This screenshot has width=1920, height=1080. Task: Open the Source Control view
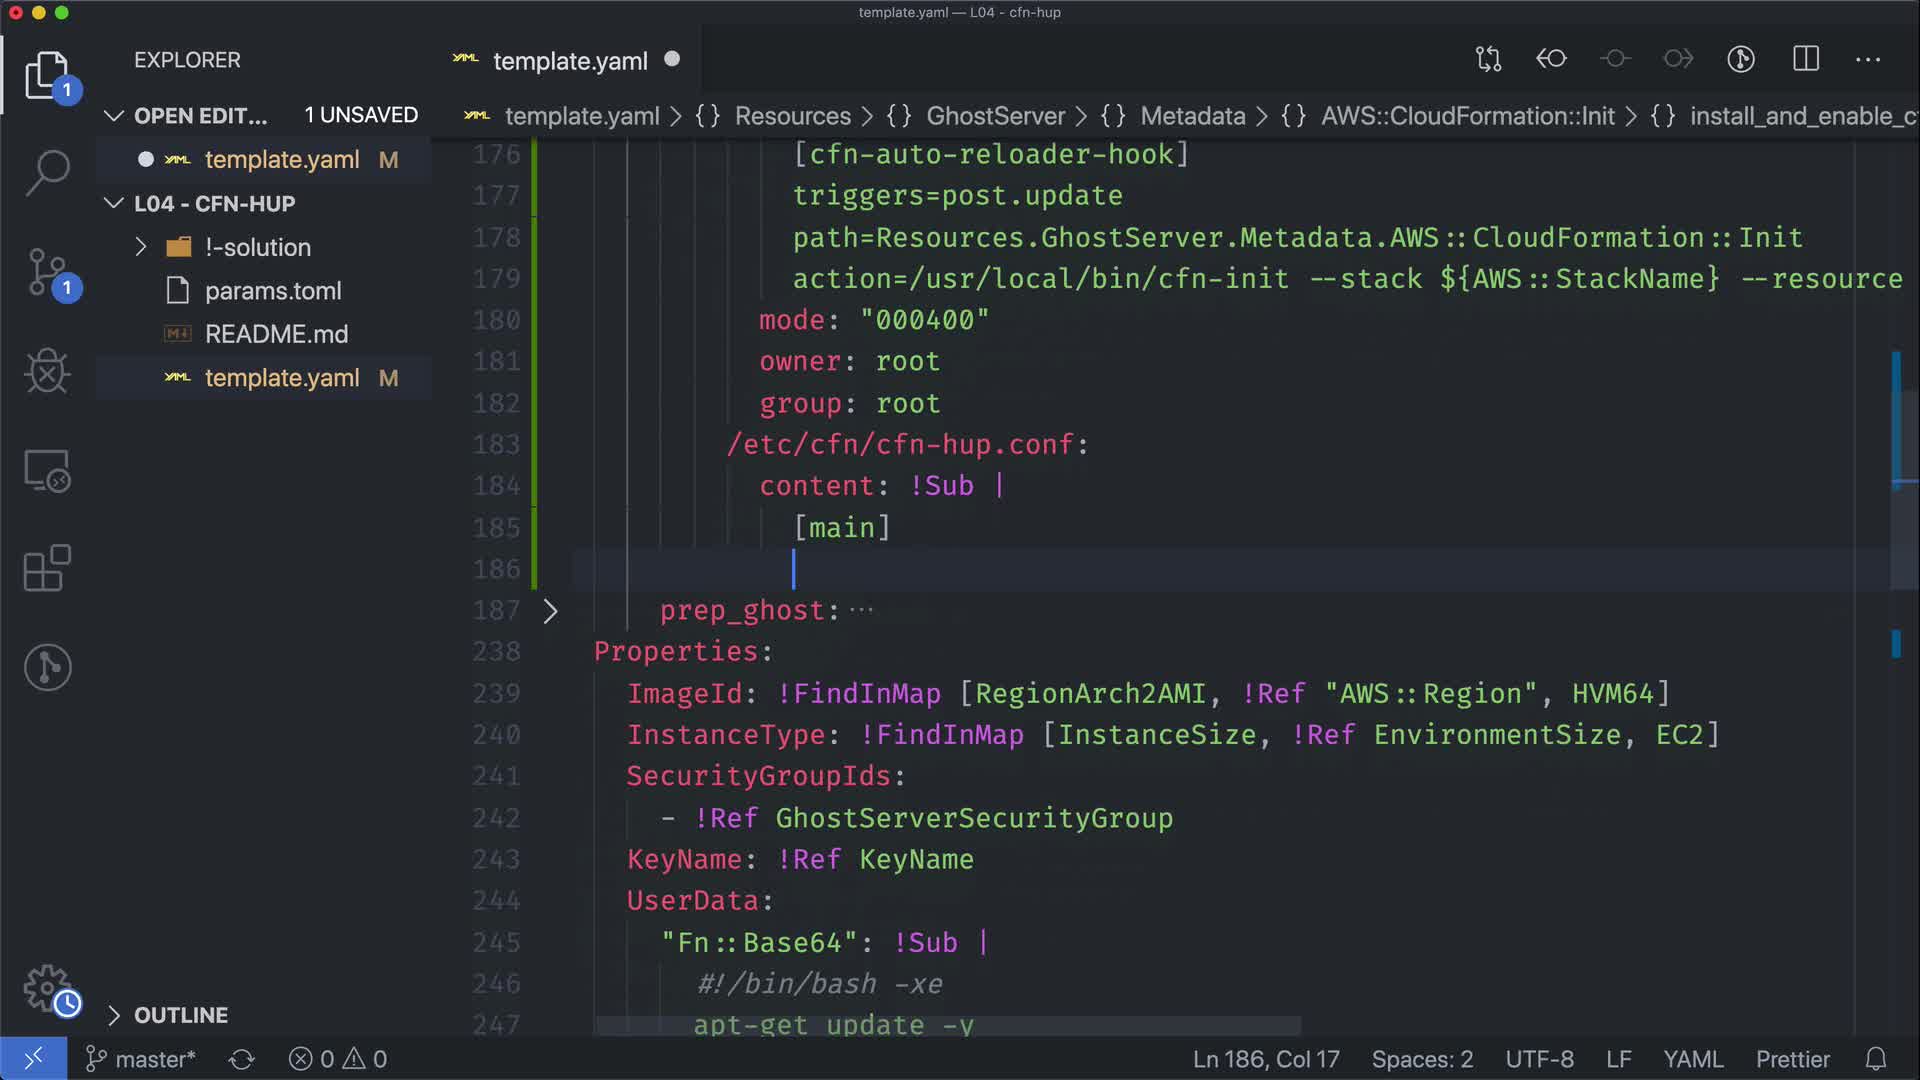pos(47,272)
